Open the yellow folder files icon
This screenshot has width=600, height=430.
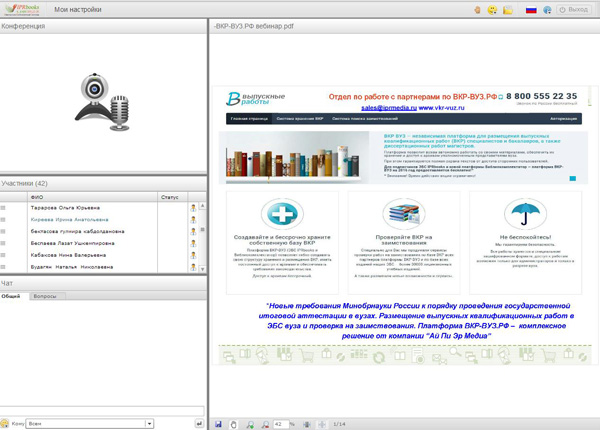point(508,10)
